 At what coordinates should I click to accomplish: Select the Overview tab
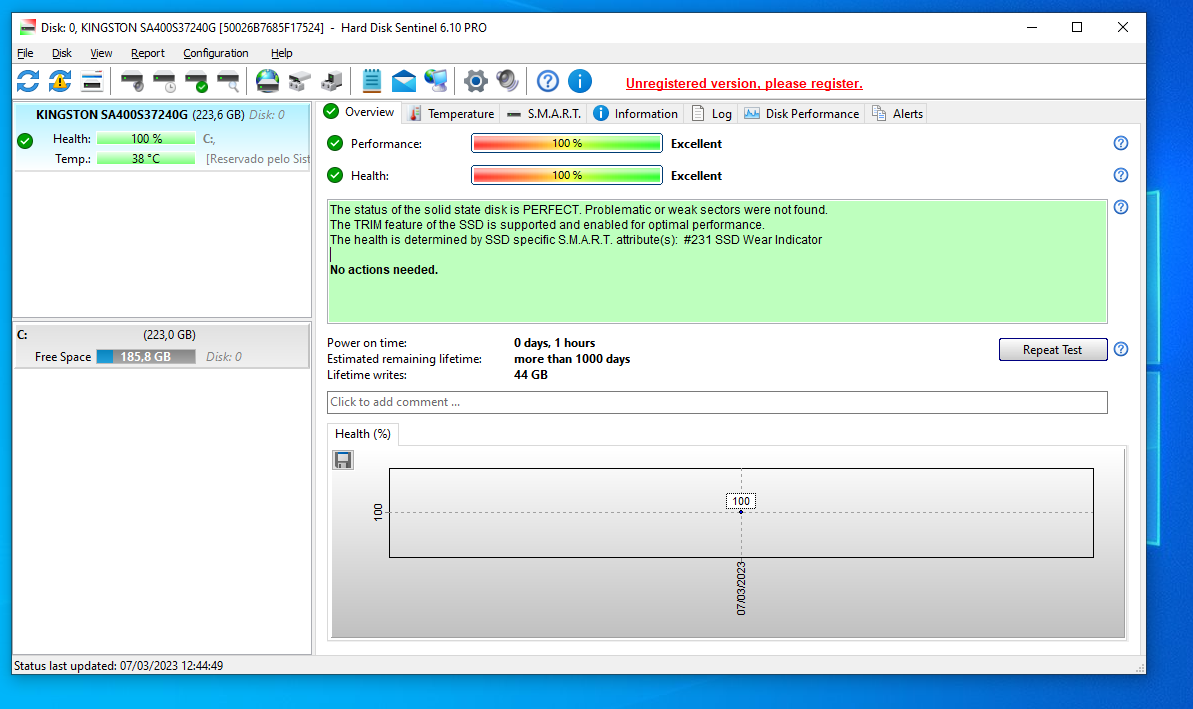pyautogui.click(x=359, y=112)
